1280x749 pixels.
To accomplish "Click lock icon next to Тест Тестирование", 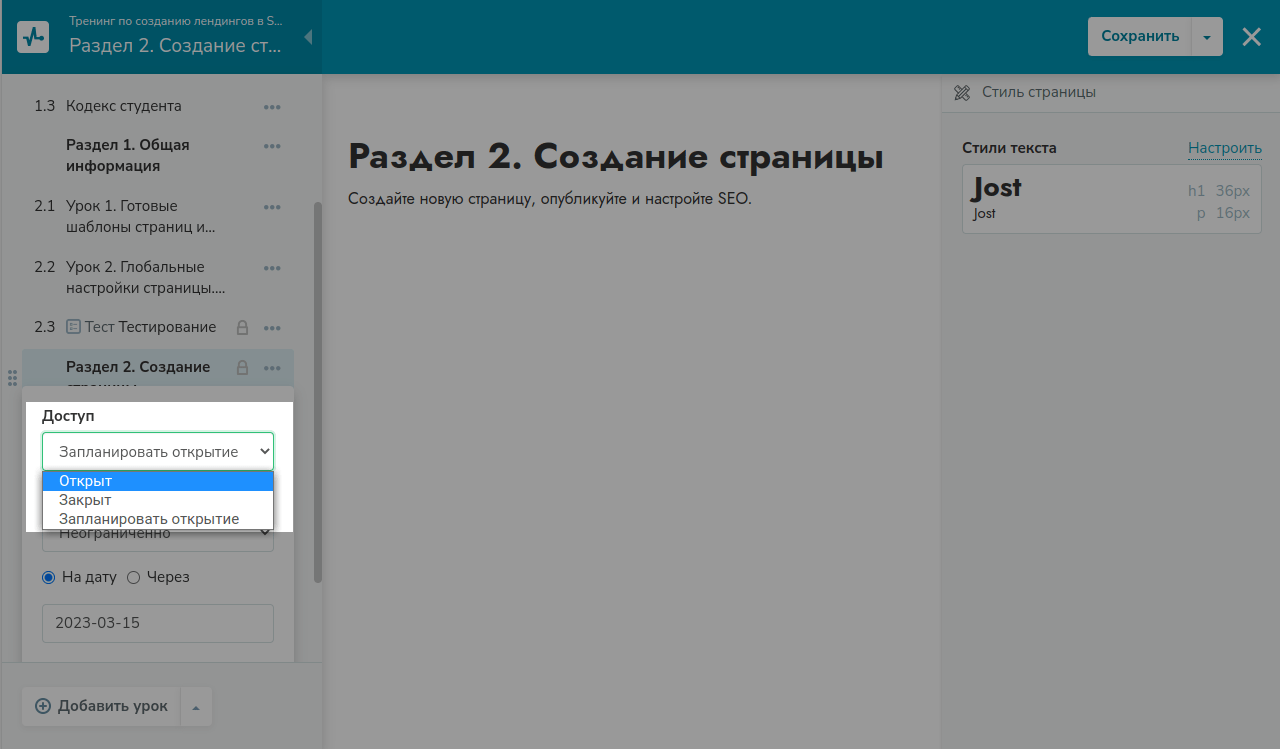I will pos(242,327).
